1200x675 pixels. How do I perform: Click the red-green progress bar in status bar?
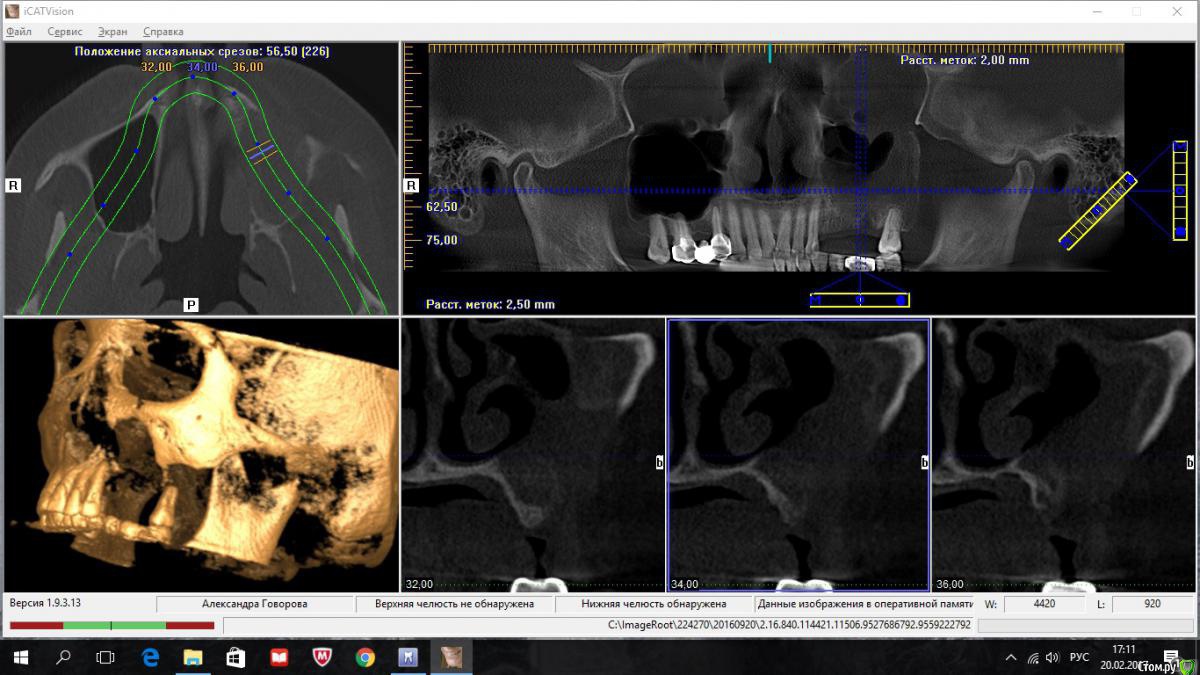click(x=112, y=626)
